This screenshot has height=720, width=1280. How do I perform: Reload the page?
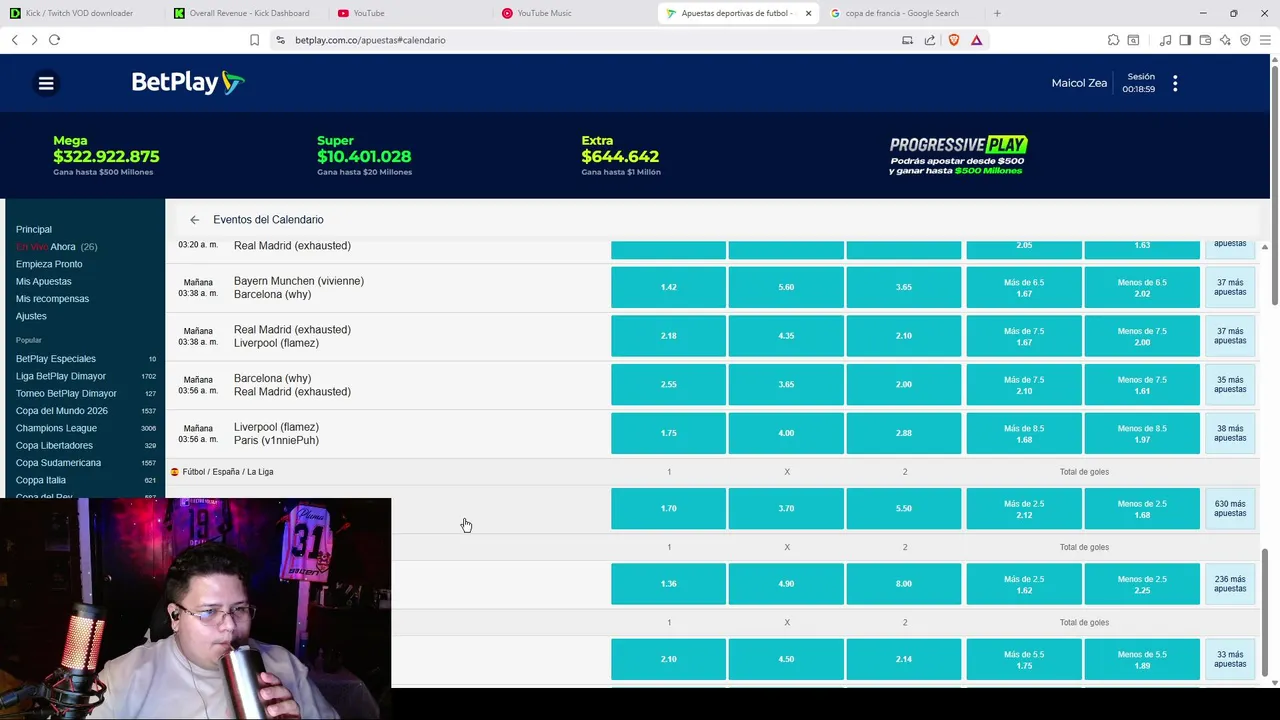54,40
